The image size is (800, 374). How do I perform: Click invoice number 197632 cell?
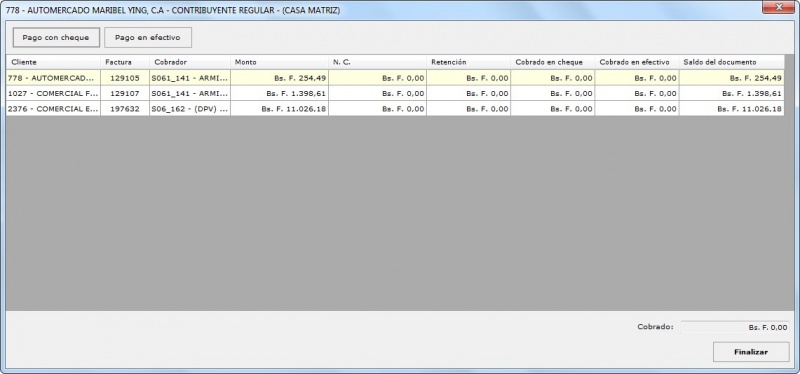(x=125, y=109)
